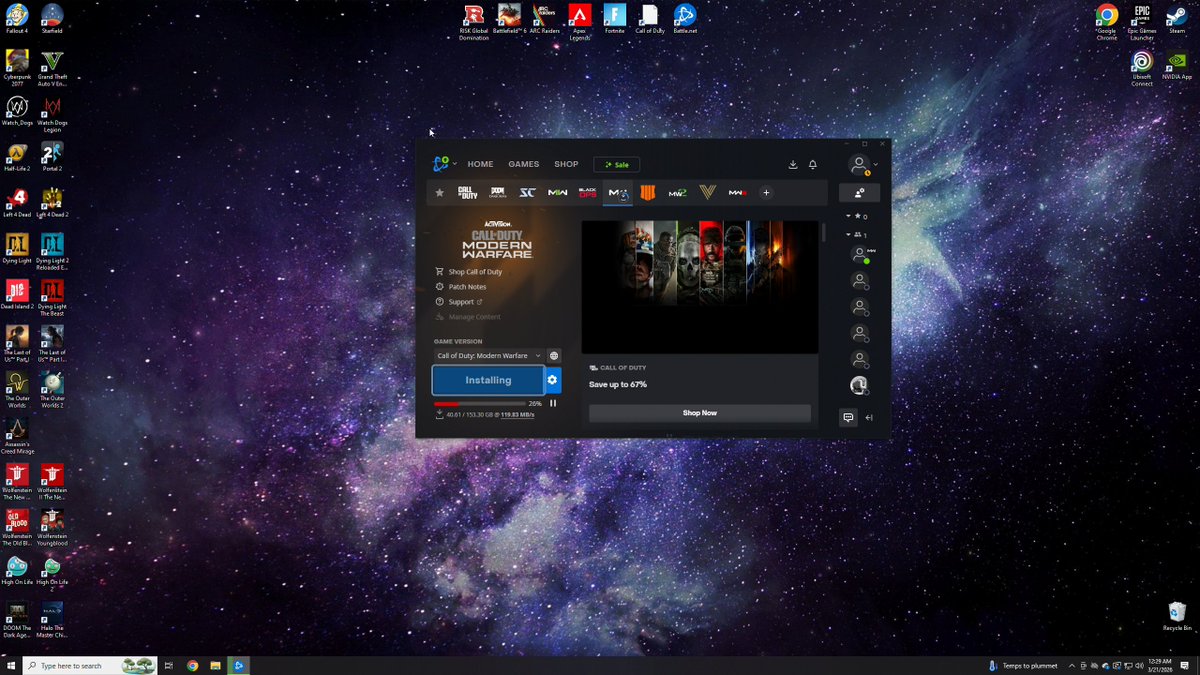Viewport: 1200px width, 675px height.
Task: Open the Battle.net logo menu
Action: click(x=442, y=164)
